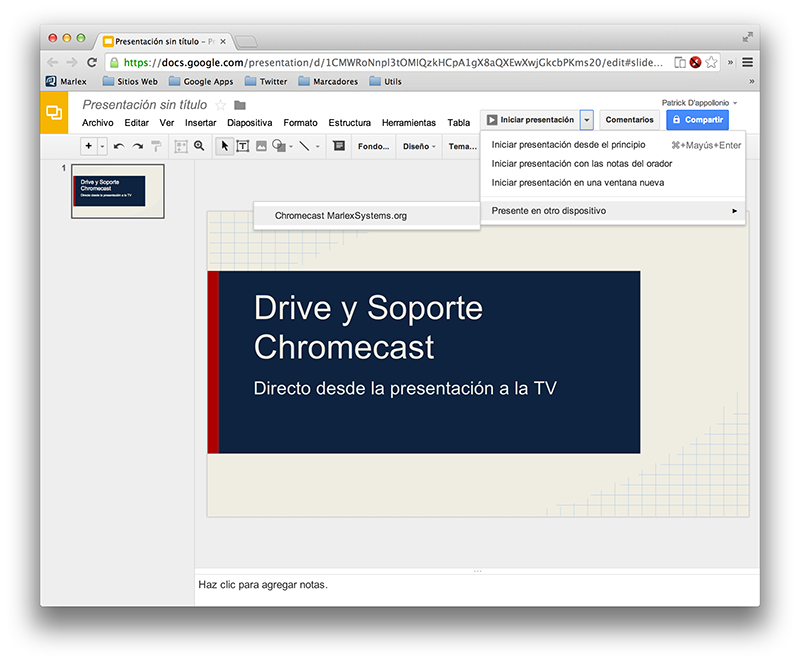This screenshot has width=800, height=662.
Task: Redo the last action
Action: 138,146
